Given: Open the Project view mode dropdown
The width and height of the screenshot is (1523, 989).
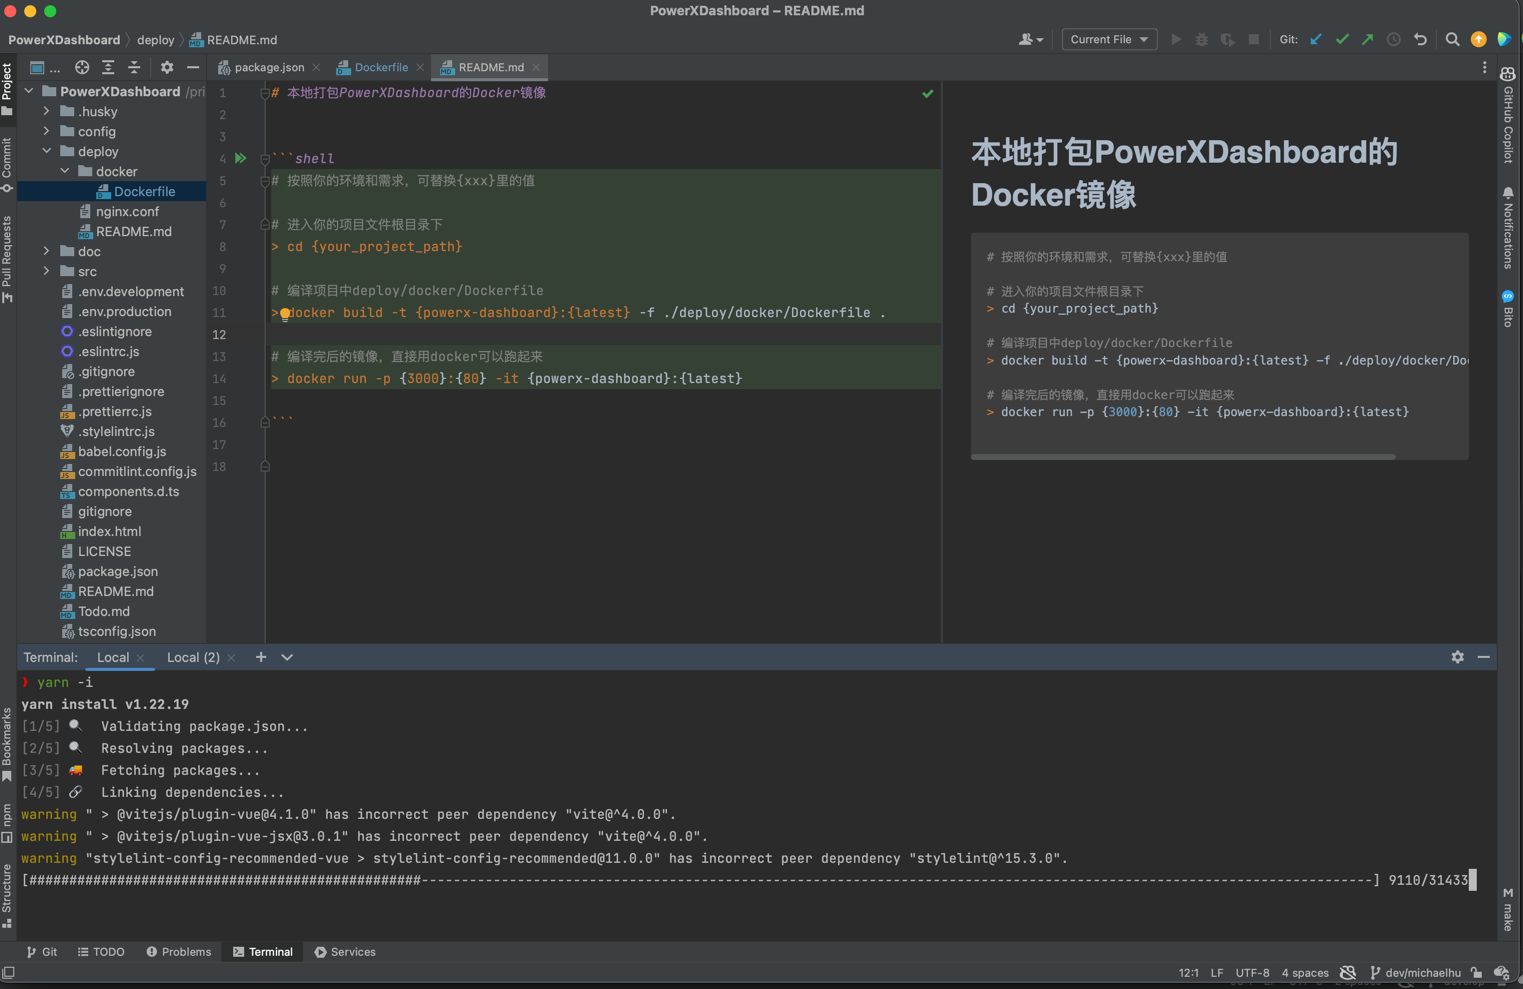Looking at the screenshot, I should point(45,67).
